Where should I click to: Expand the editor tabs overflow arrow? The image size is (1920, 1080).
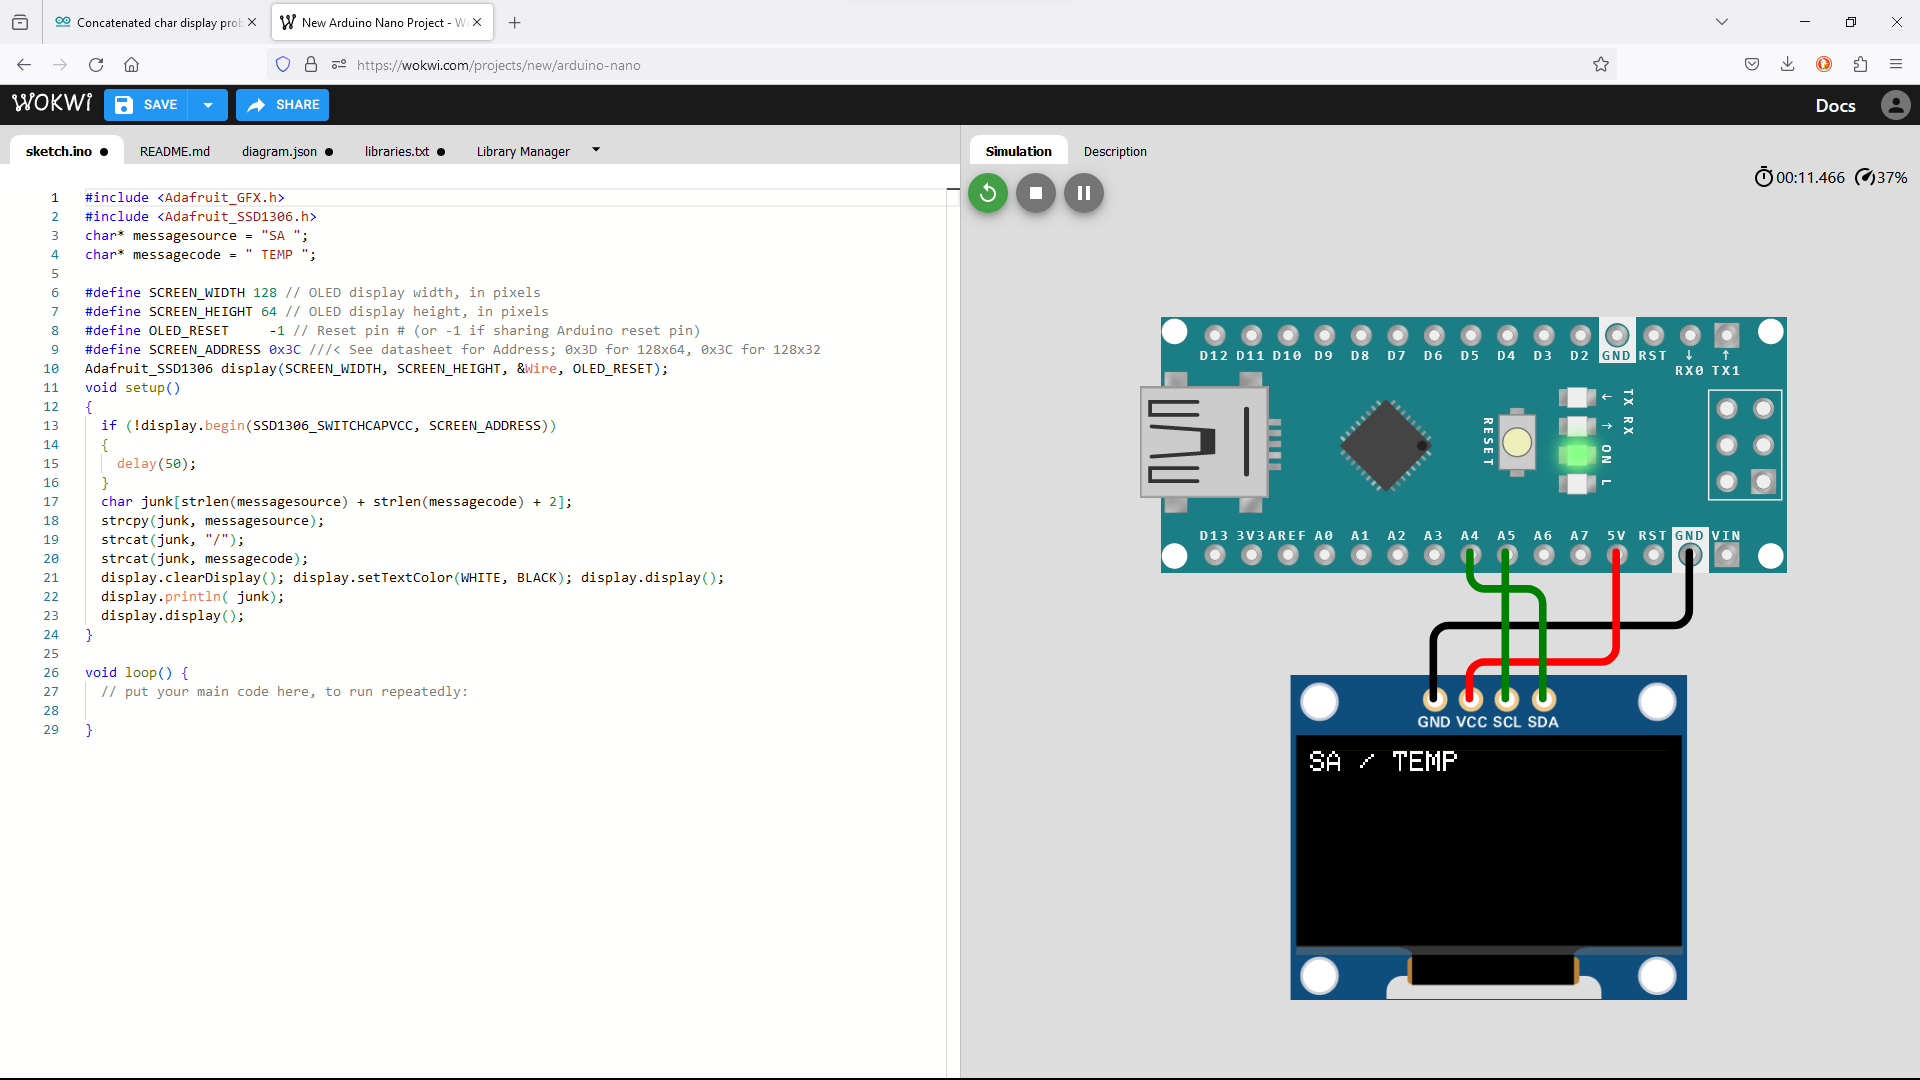[596, 150]
